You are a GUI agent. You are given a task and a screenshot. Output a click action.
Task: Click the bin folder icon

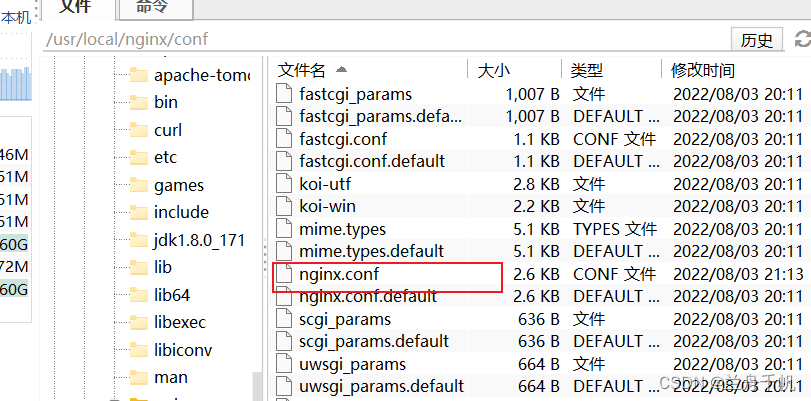(139, 102)
